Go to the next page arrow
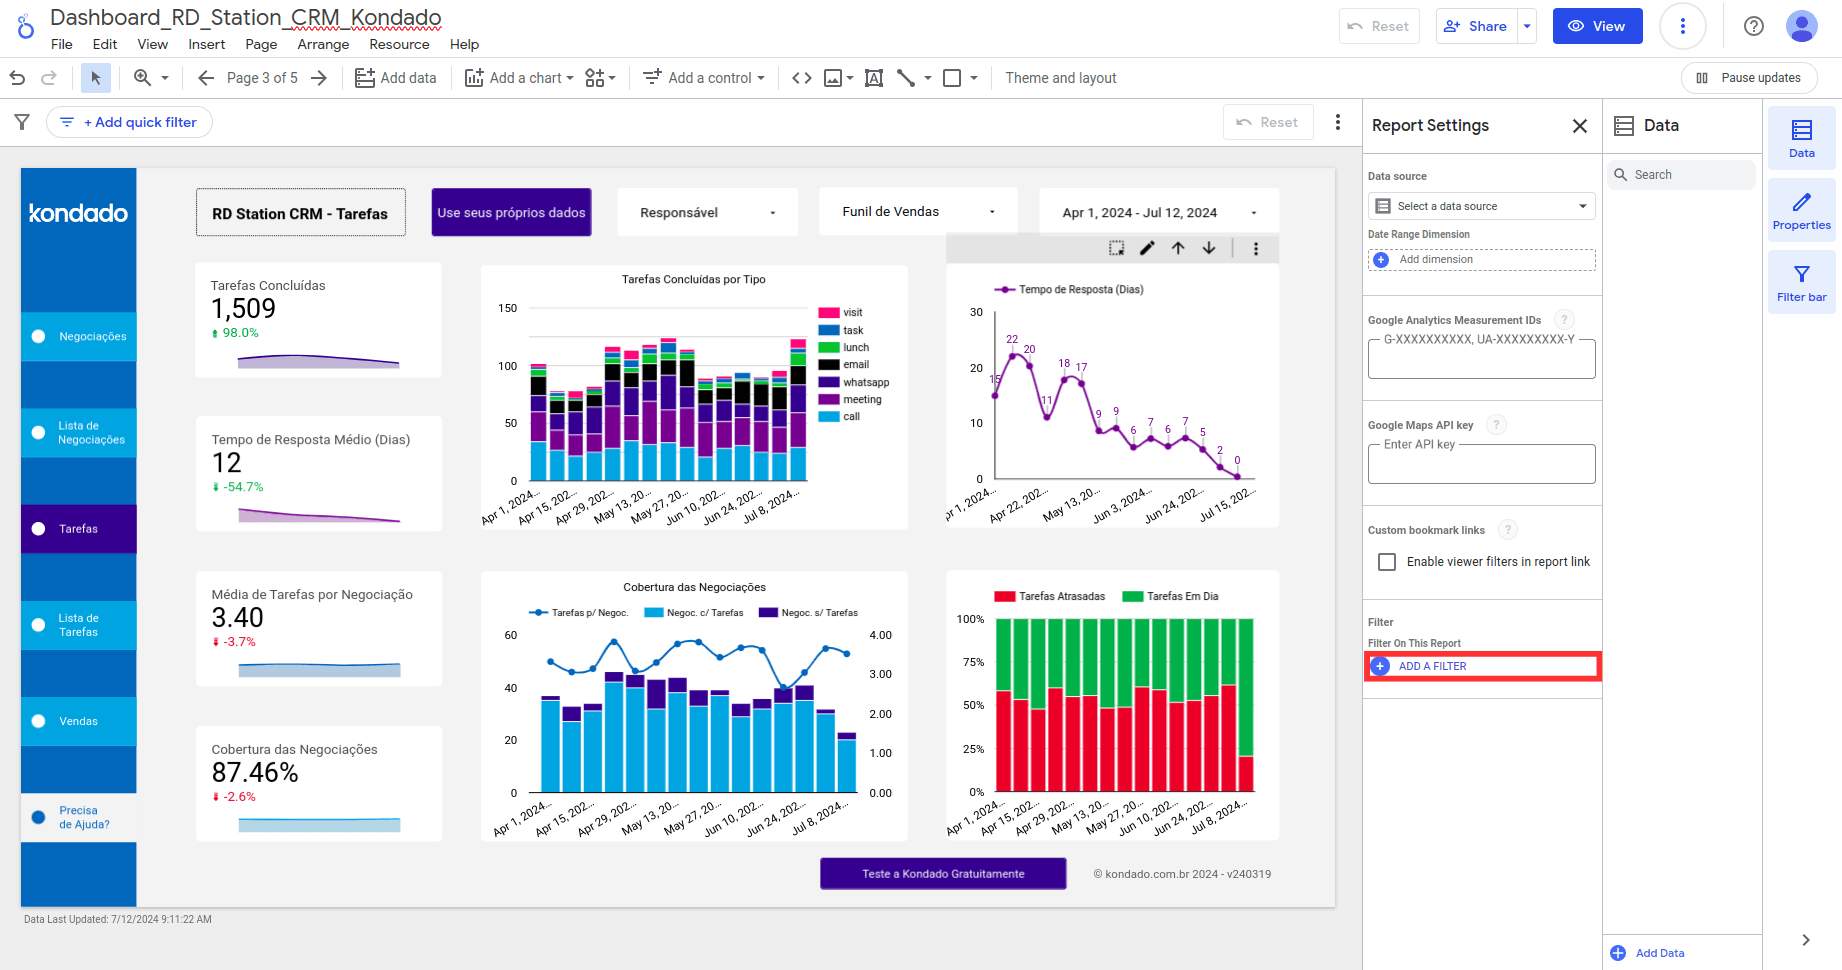The height and width of the screenshot is (970, 1842). pyautogui.click(x=319, y=78)
